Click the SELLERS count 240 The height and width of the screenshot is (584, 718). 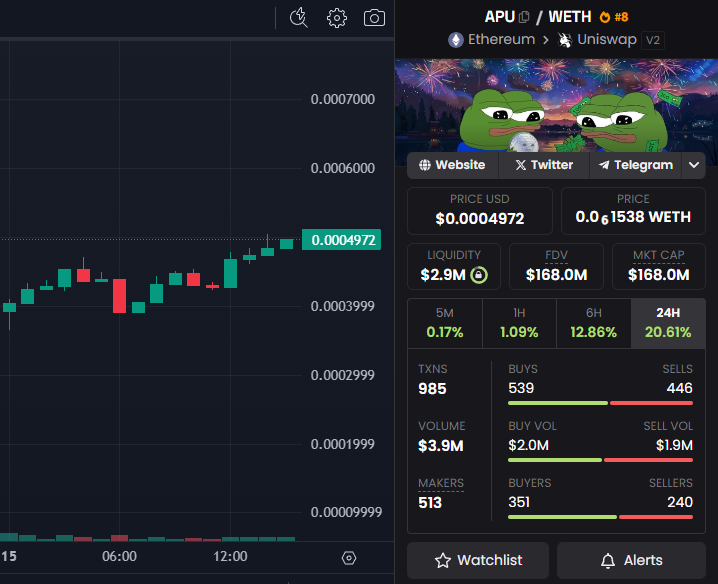[x=680, y=502]
